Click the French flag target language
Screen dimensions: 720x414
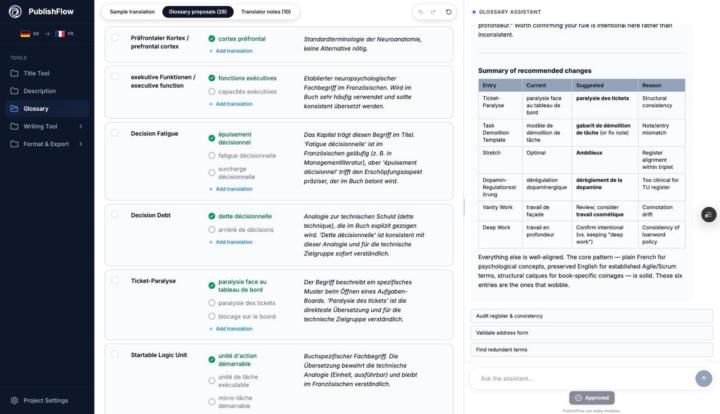click(x=60, y=34)
